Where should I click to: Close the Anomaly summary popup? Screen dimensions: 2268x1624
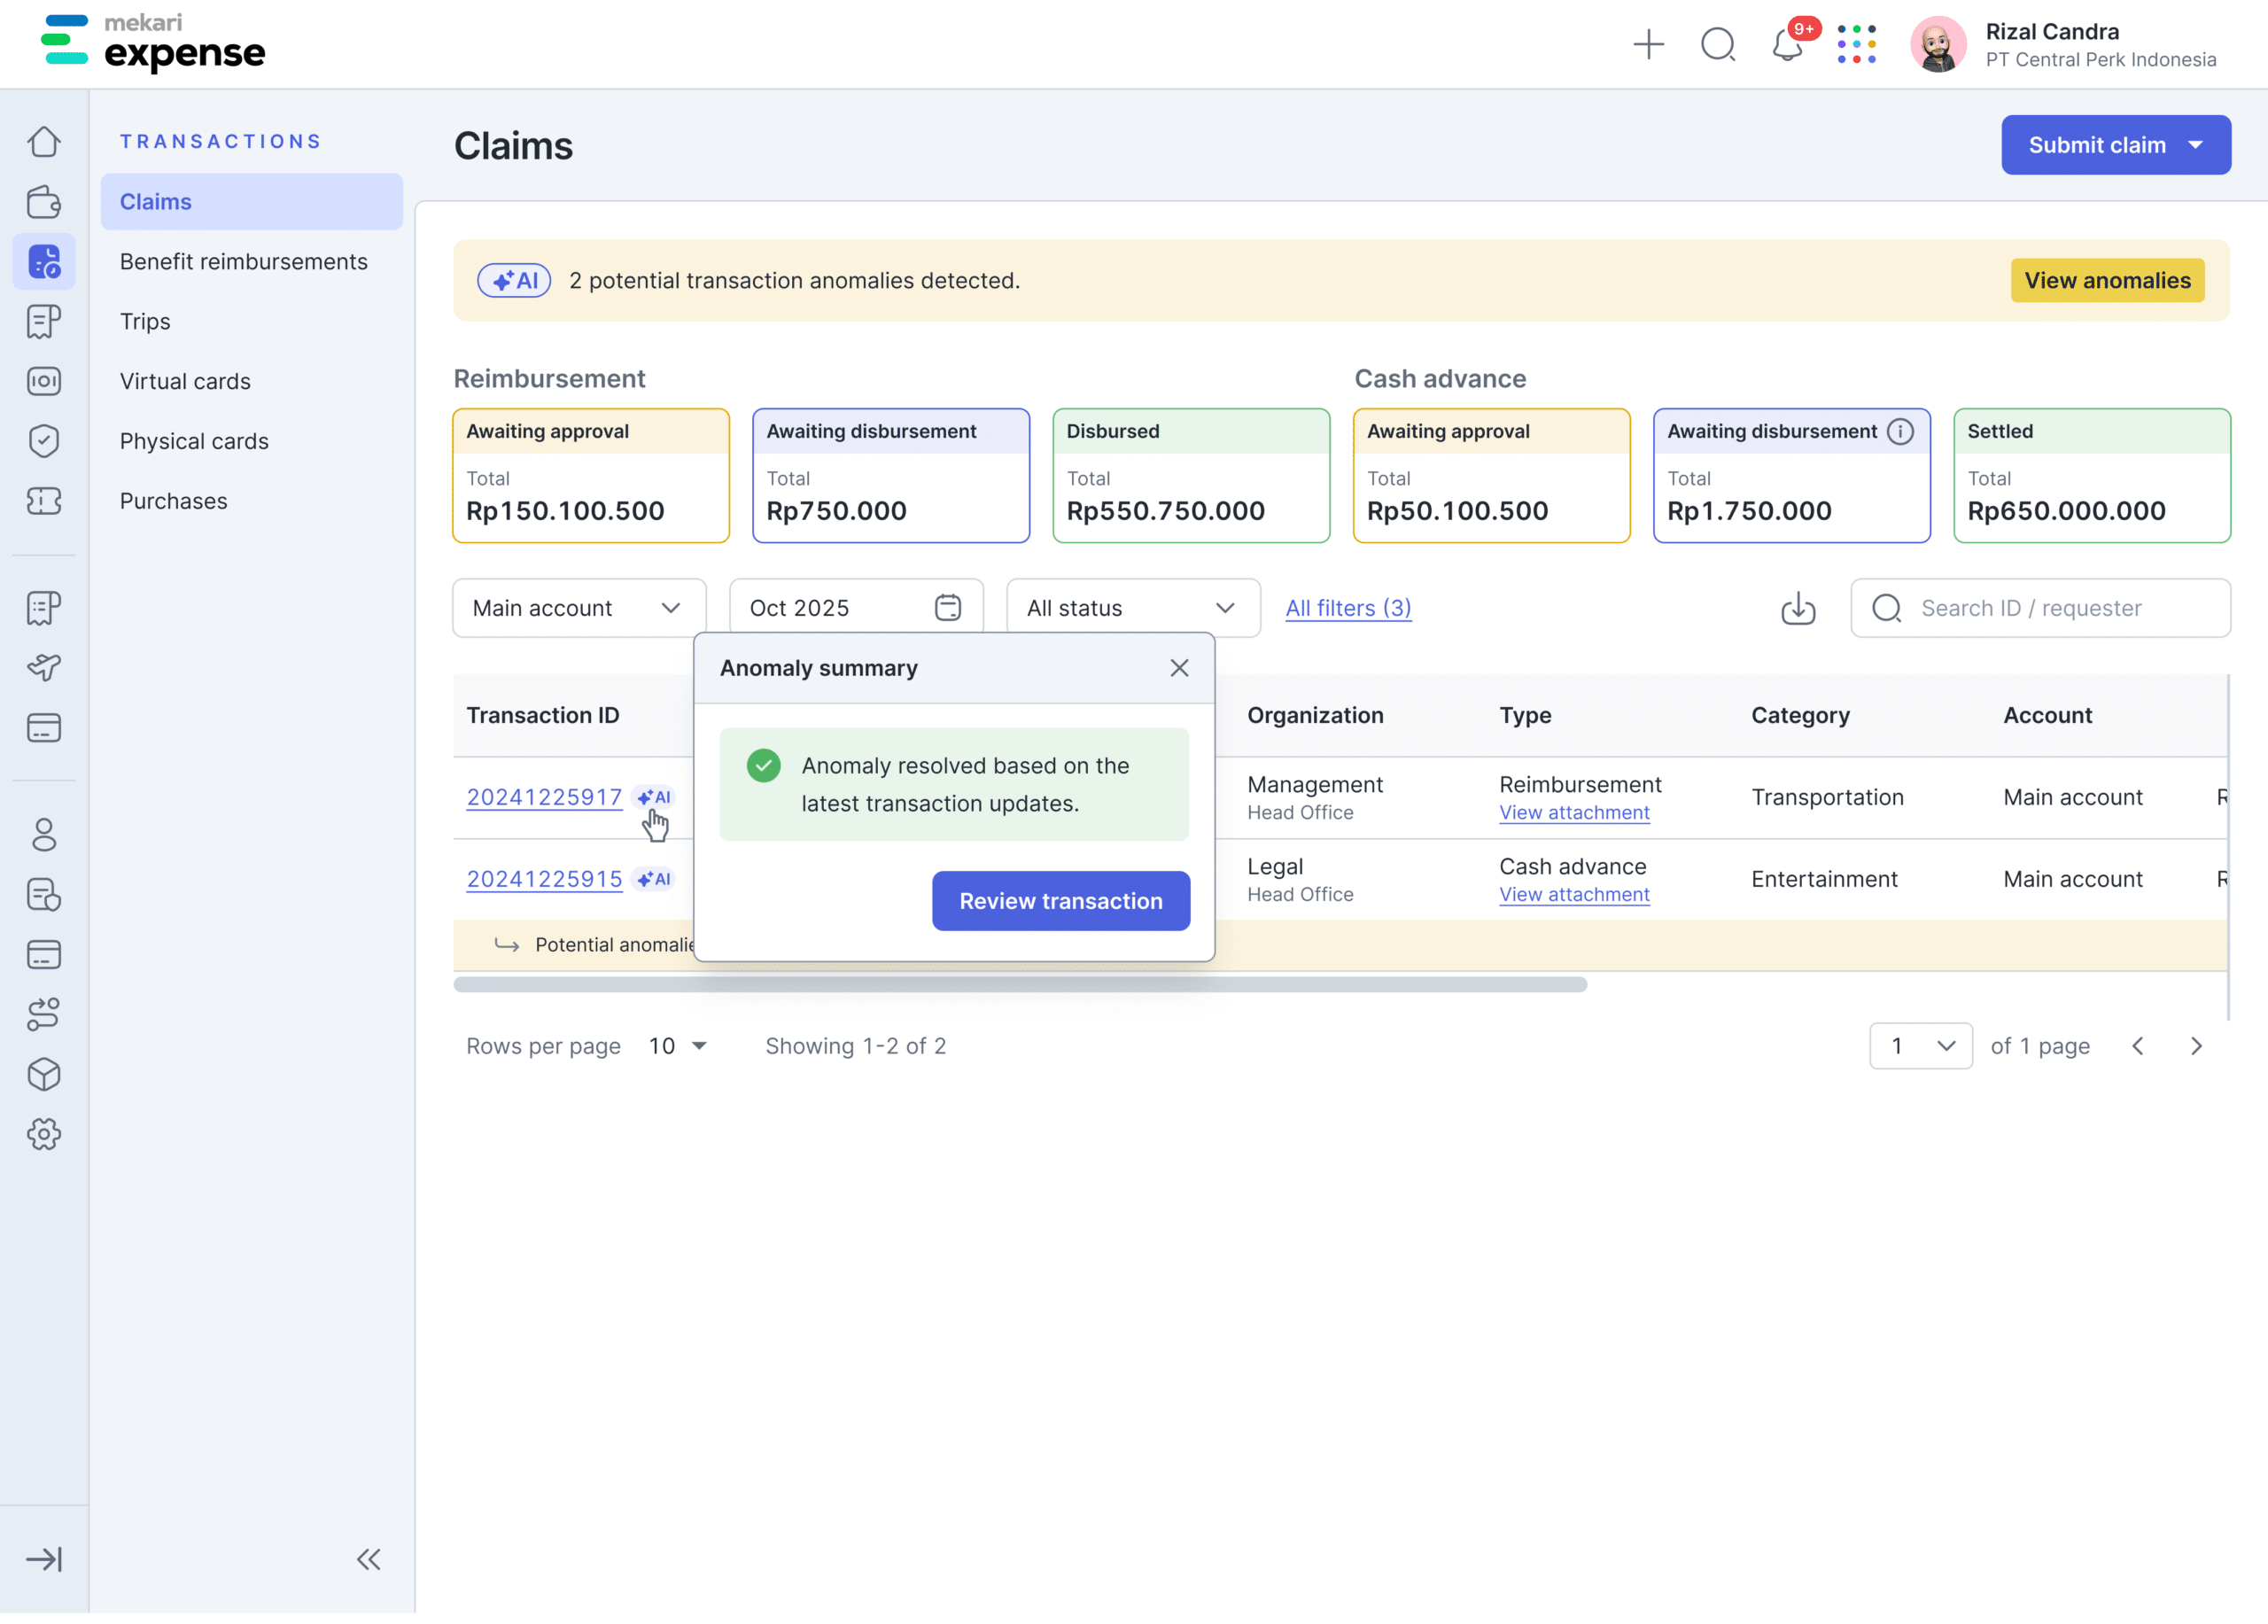pyautogui.click(x=1179, y=668)
